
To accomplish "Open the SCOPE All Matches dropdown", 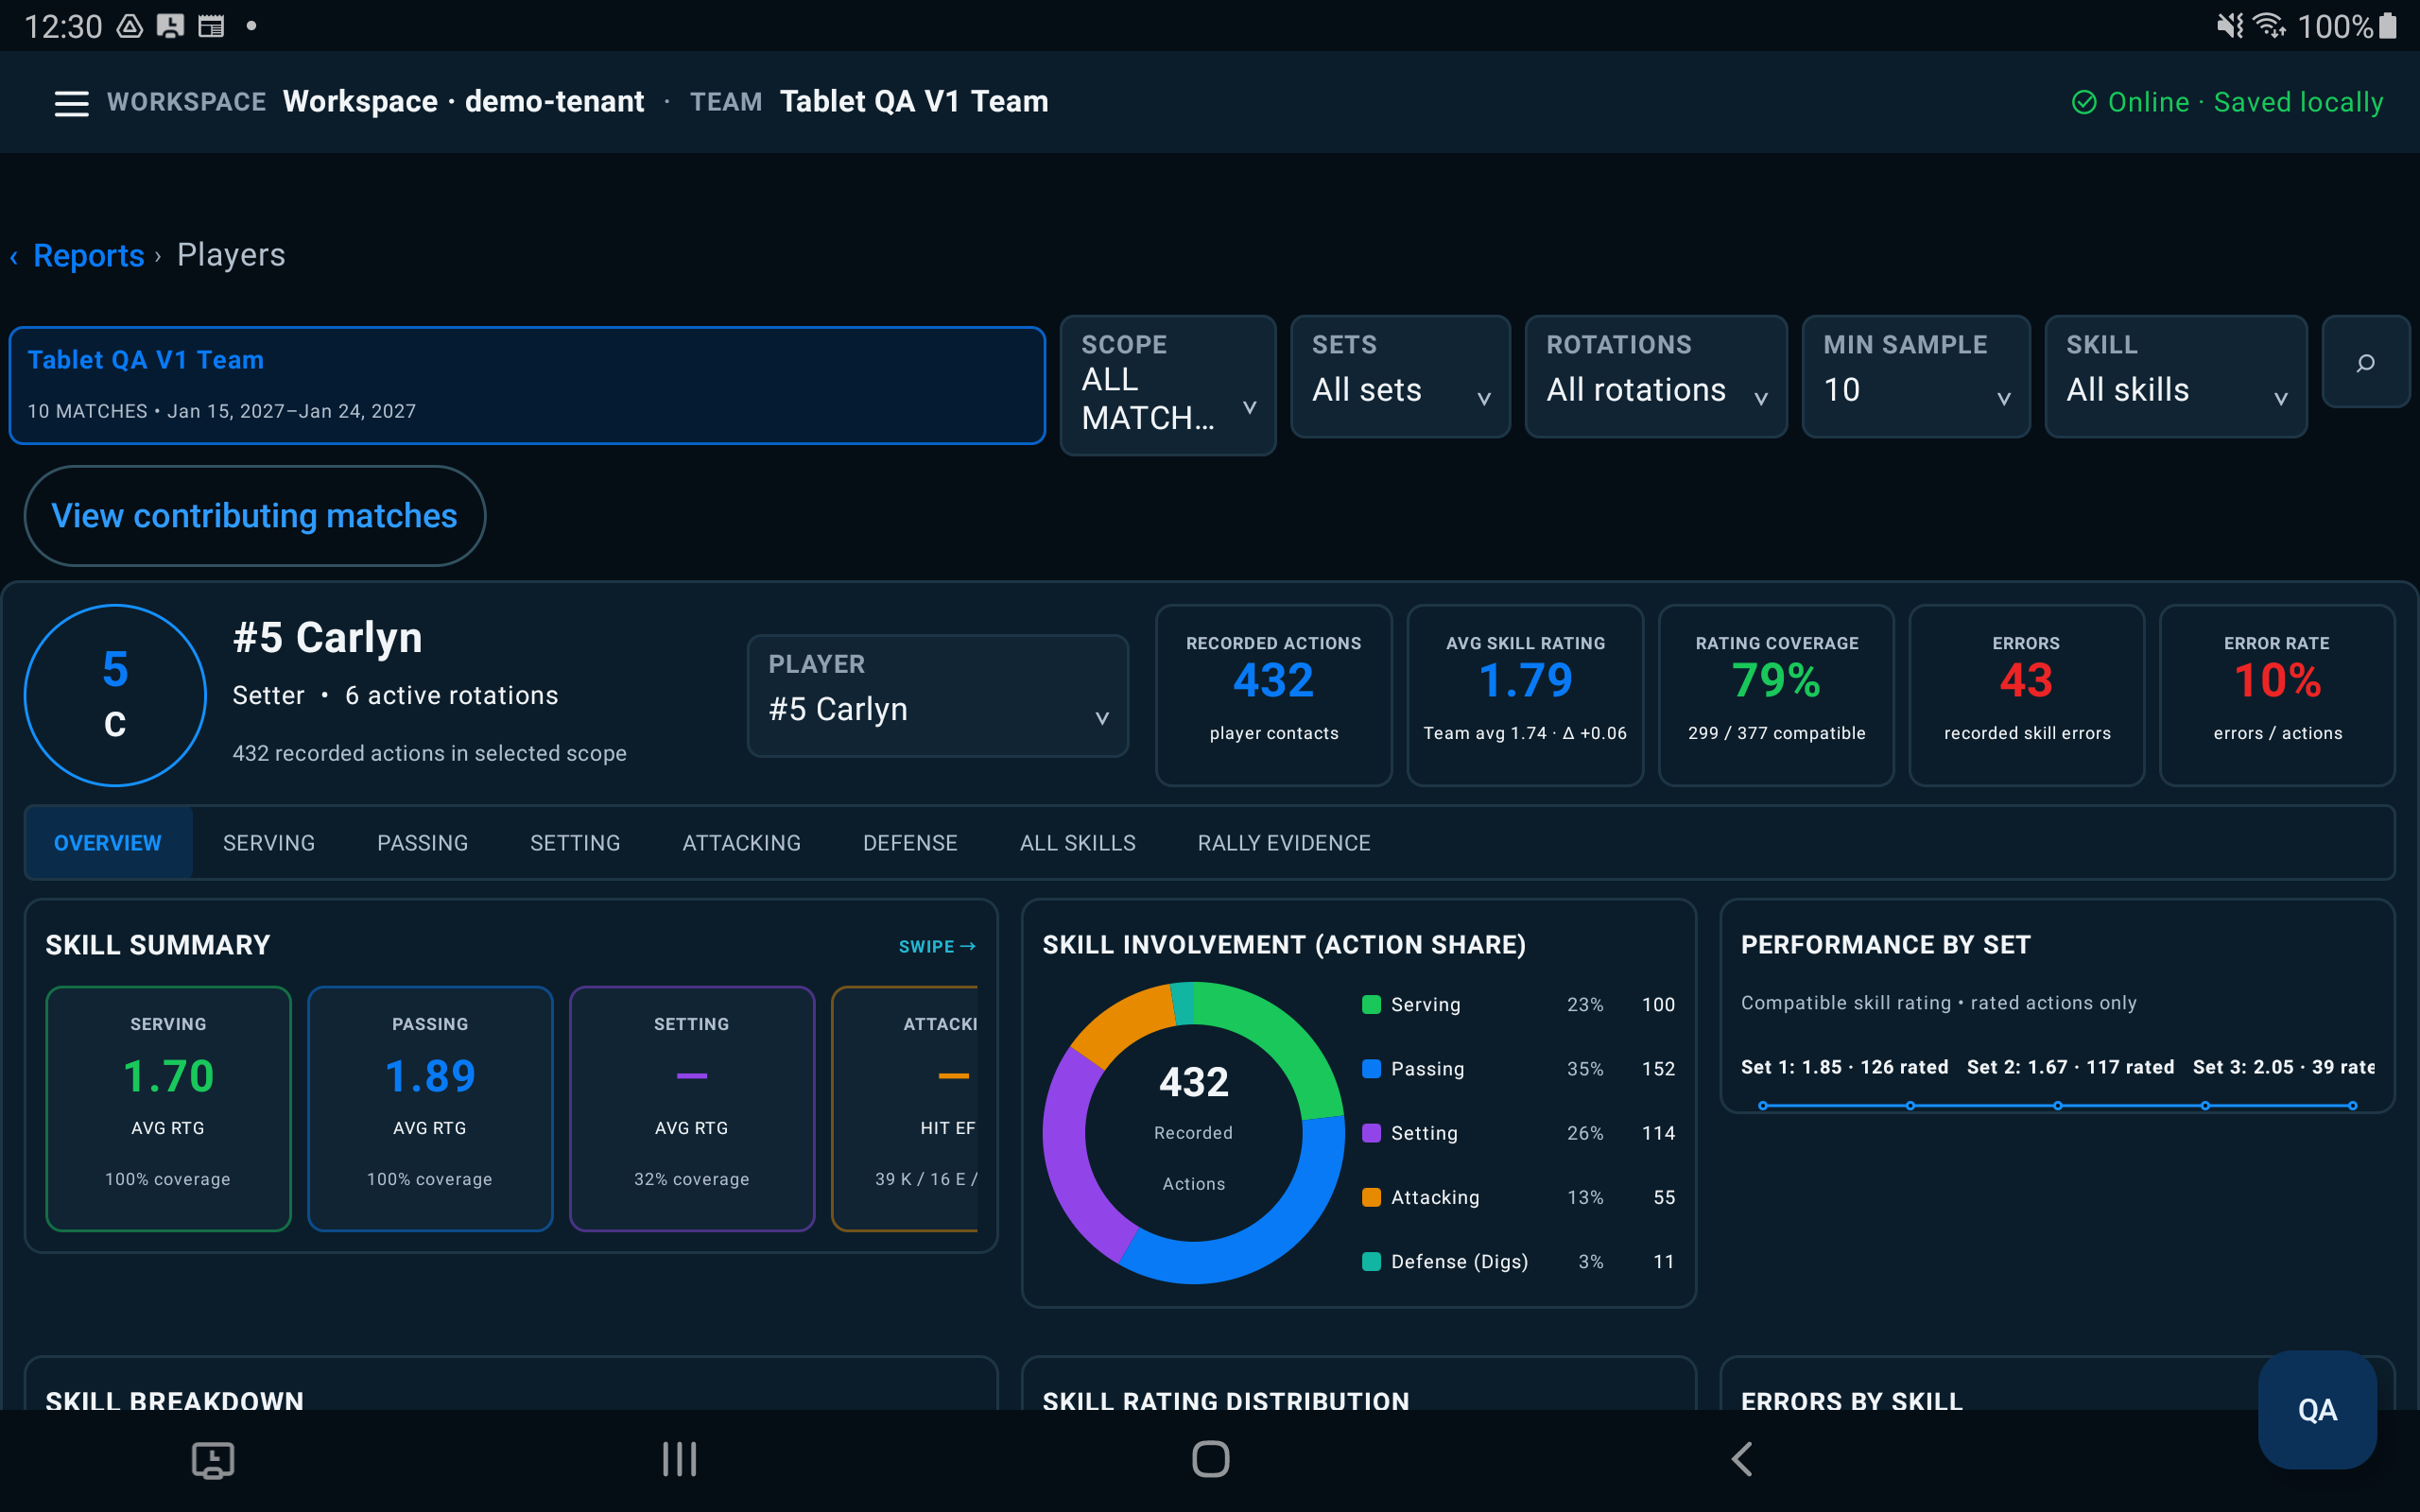I will 1168,386.
